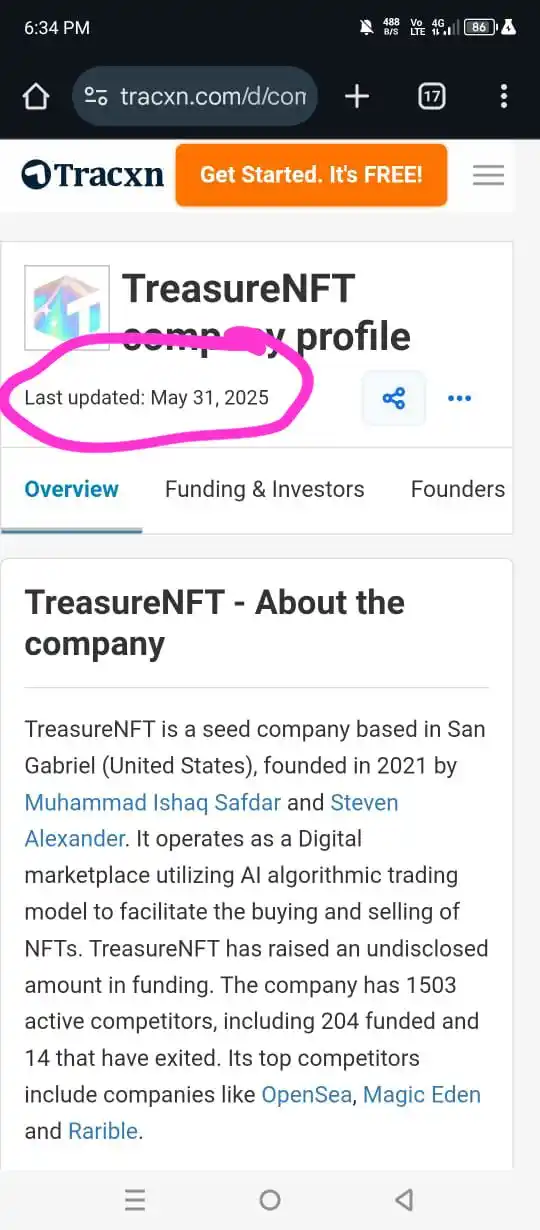Open the tab switcher showing 17 tabs
This screenshot has width=540, height=1230.
click(431, 97)
